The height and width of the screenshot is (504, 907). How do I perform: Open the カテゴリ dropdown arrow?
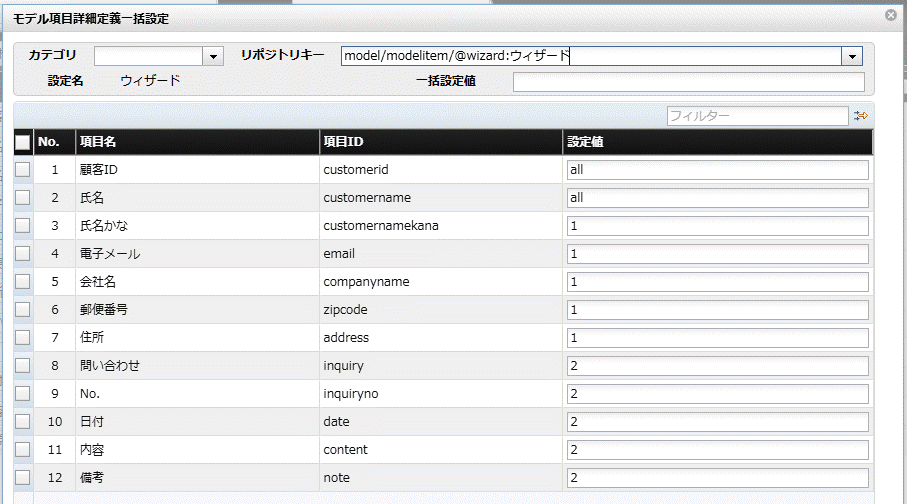coord(213,56)
